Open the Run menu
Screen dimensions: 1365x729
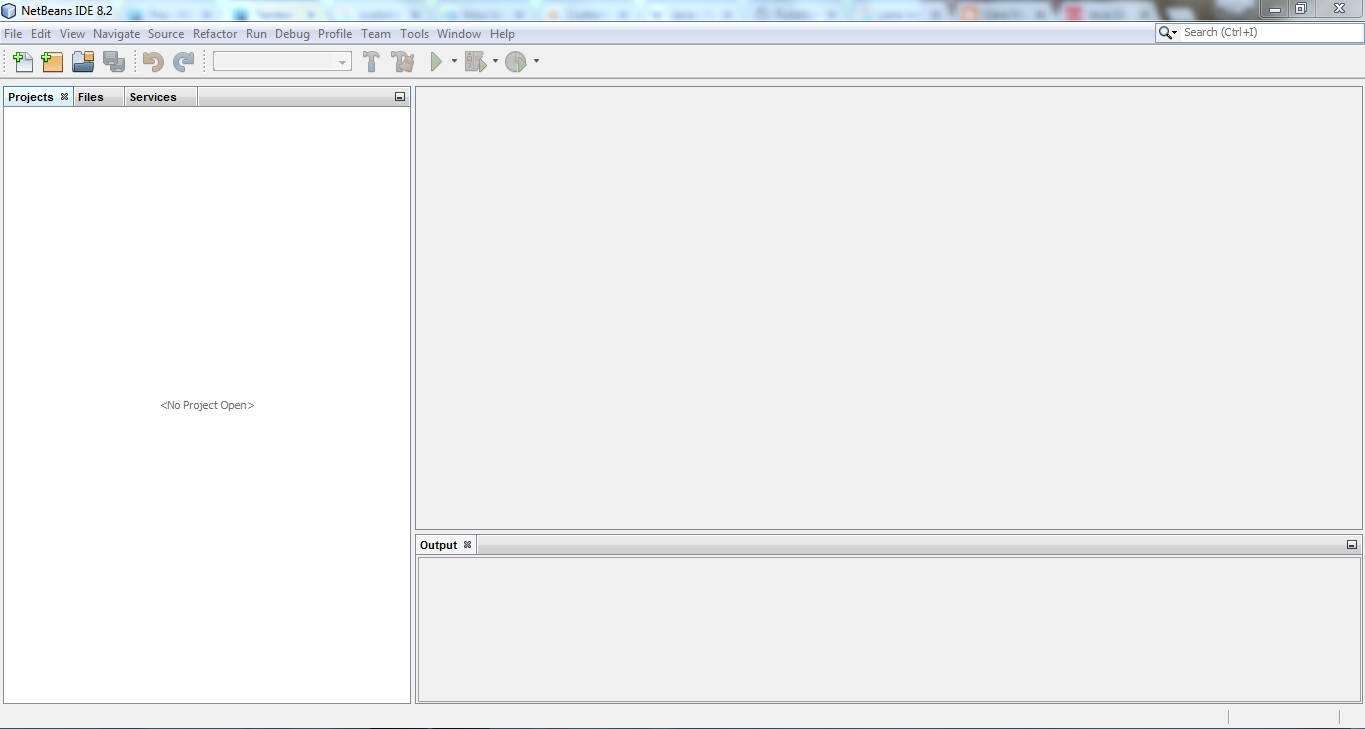pos(256,34)
